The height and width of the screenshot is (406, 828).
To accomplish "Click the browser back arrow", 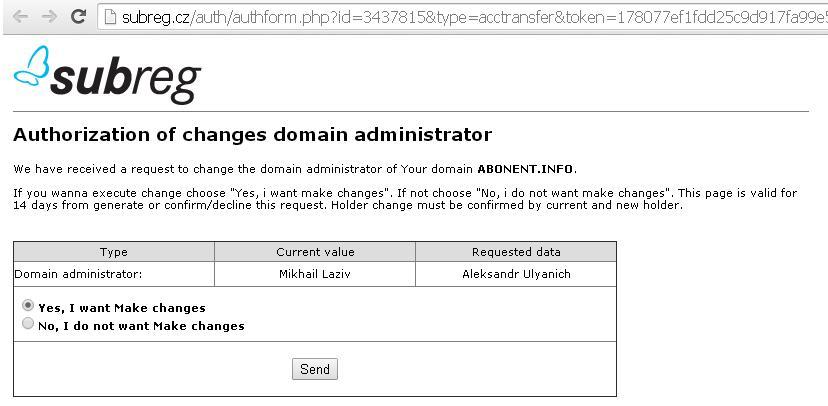I will pos(19,17).
